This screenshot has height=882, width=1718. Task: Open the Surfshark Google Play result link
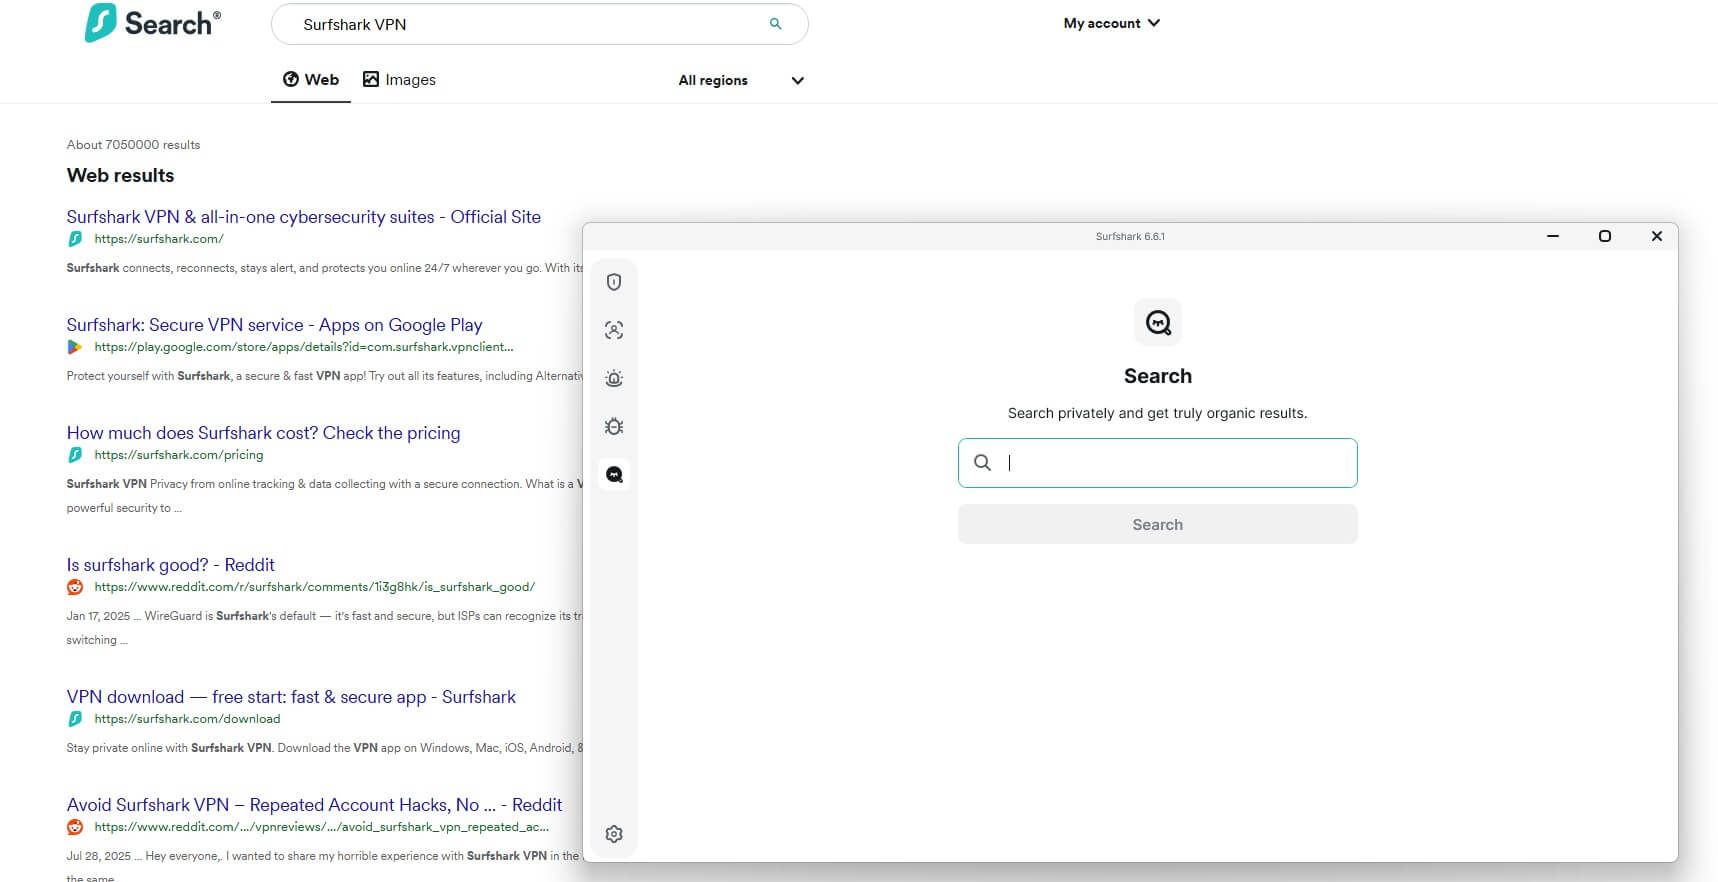coord(274,325)
